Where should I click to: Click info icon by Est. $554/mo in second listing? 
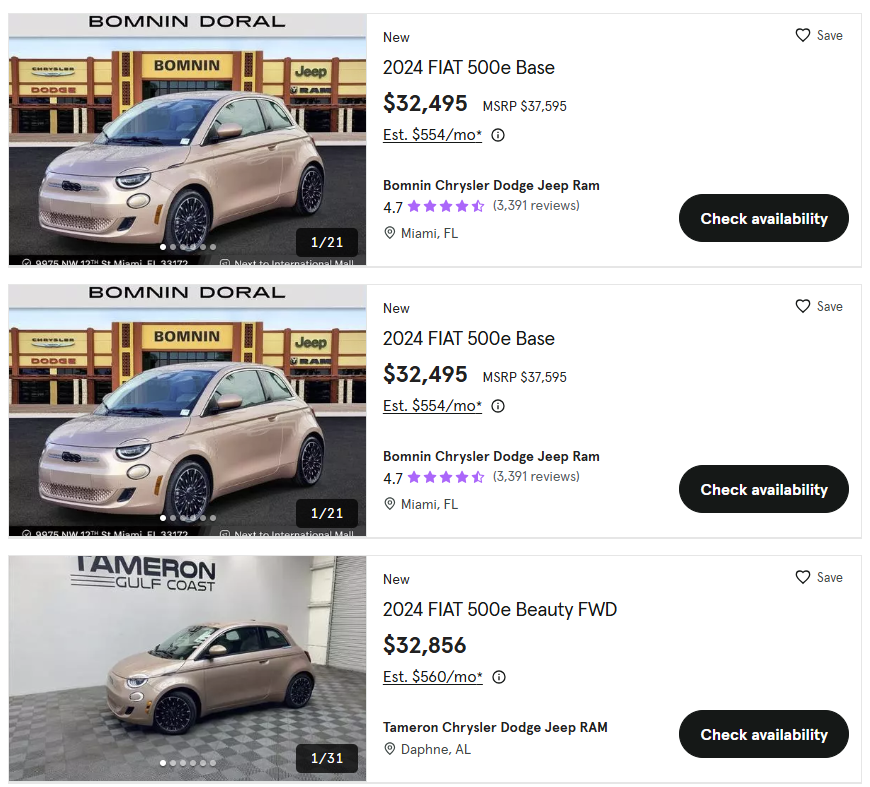click(x=498, y=406)
